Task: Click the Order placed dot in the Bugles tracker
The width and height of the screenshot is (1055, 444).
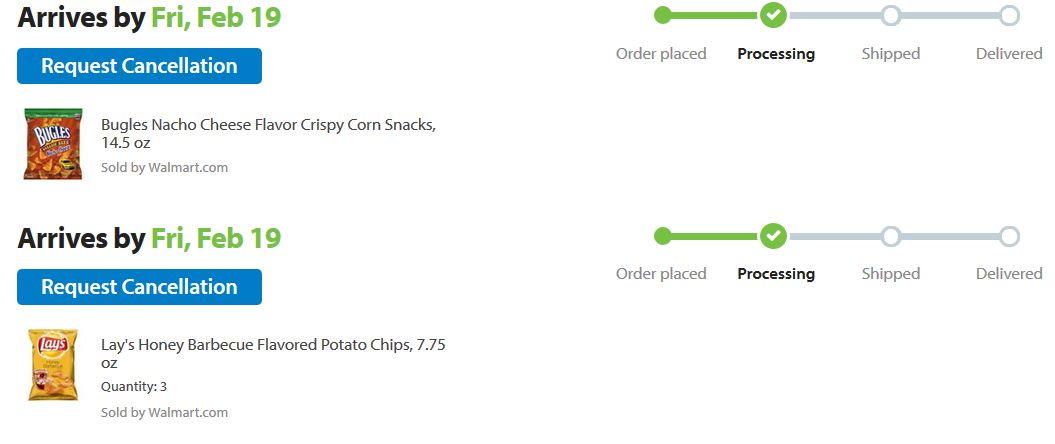Action: (662, 15)
